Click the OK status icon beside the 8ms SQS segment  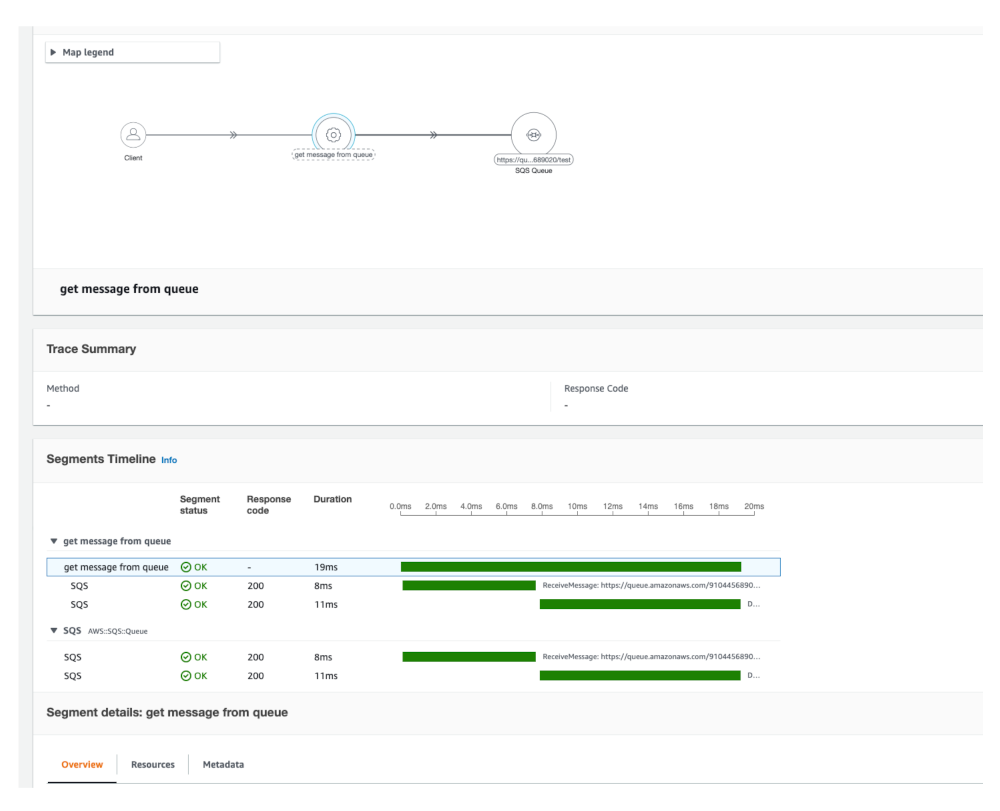point(186,585)
